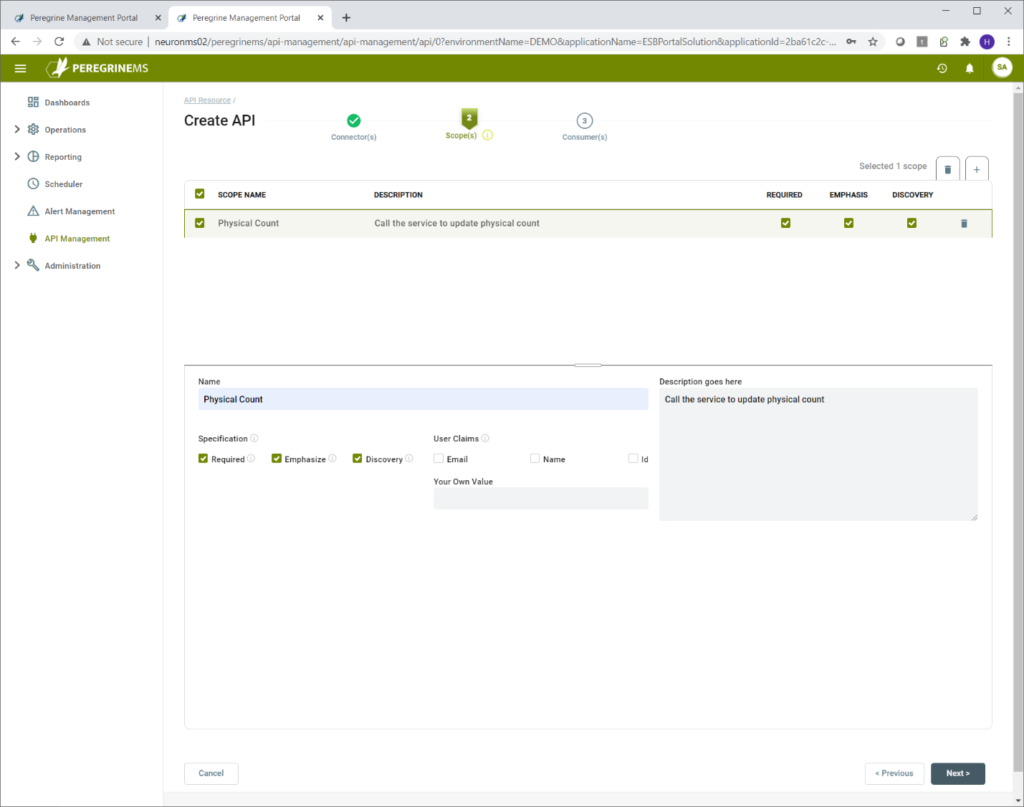Click the Description text area
Viewport: 1024px width, 807px height.
[818, 454]
